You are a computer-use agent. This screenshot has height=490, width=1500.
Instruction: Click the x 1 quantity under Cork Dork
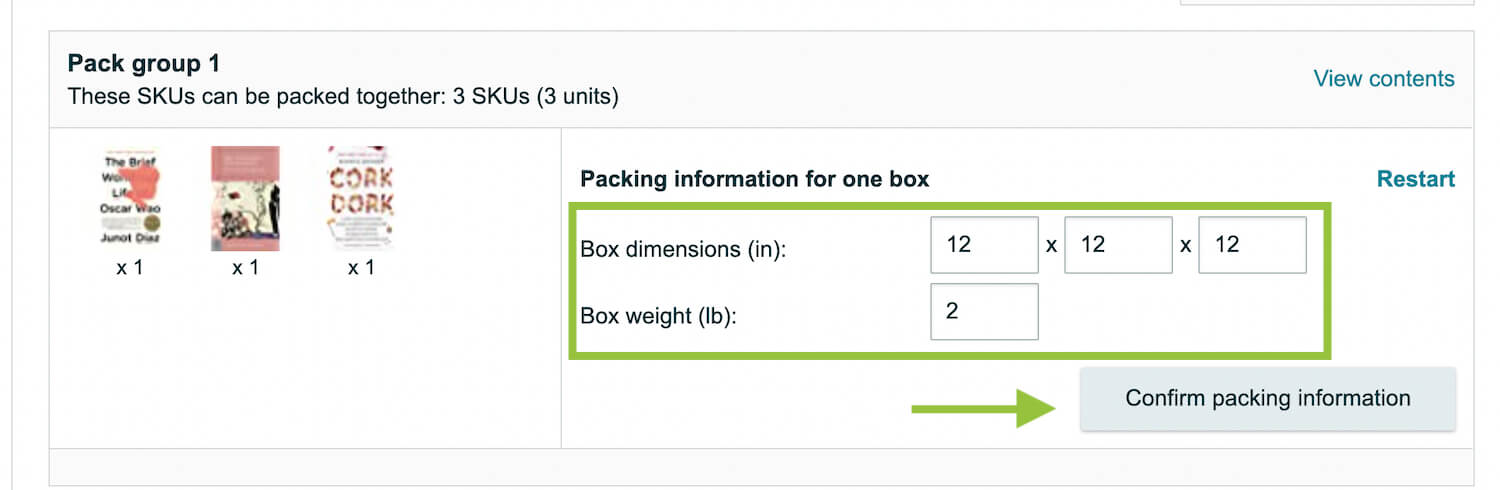360,268
